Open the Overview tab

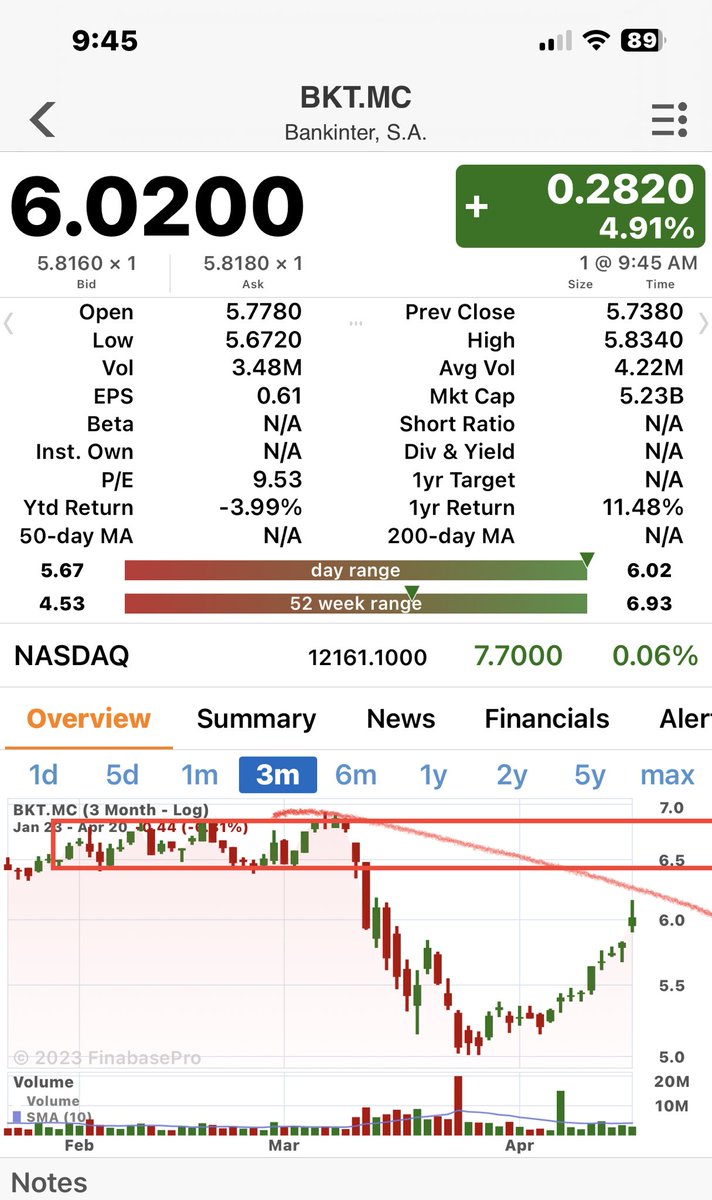pyautogui.click(x=88, y=719)
